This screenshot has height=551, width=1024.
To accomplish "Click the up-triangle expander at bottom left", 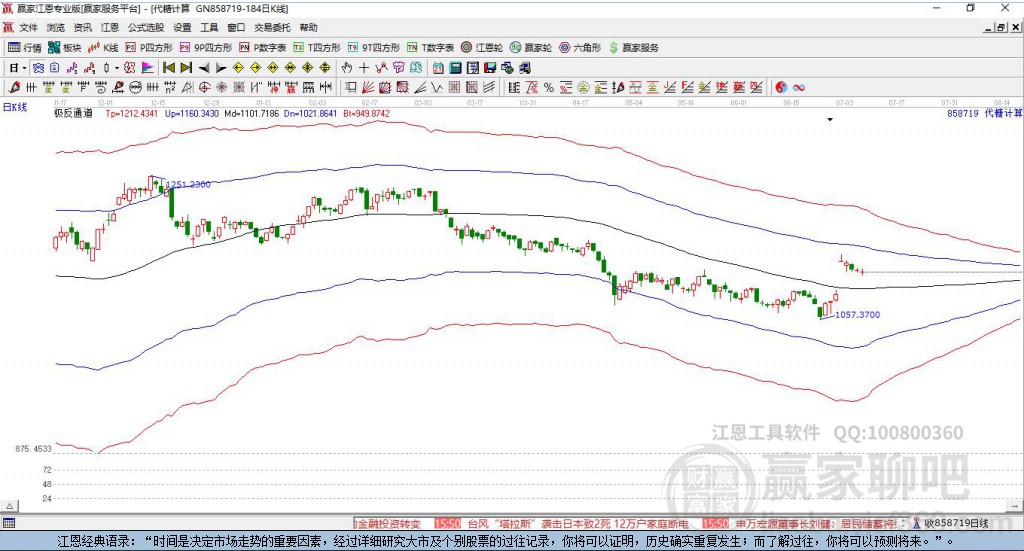I will tap(10, 506).
